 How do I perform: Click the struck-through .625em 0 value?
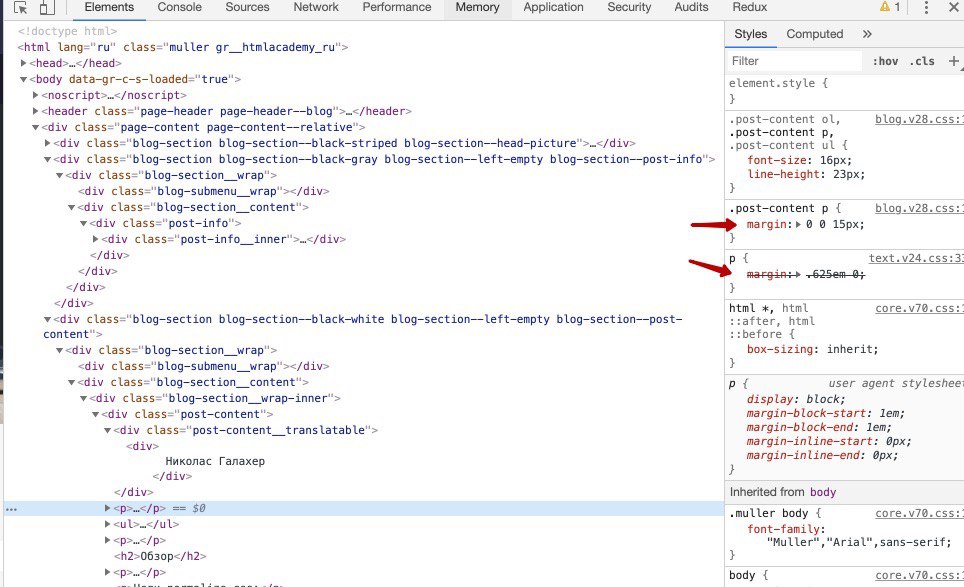click(836, 274)
